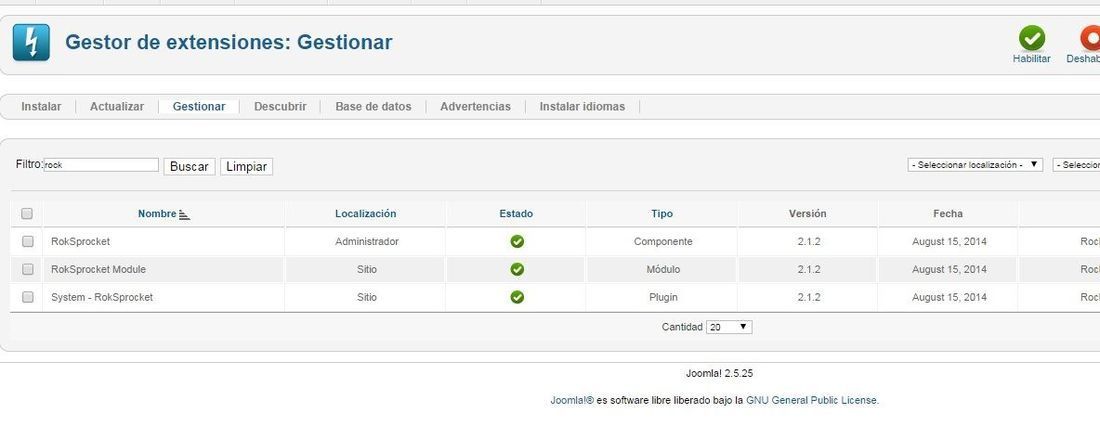Check the box for RokSprocket Module row
Screen dimensions: 1100x439
click(27, 269)
